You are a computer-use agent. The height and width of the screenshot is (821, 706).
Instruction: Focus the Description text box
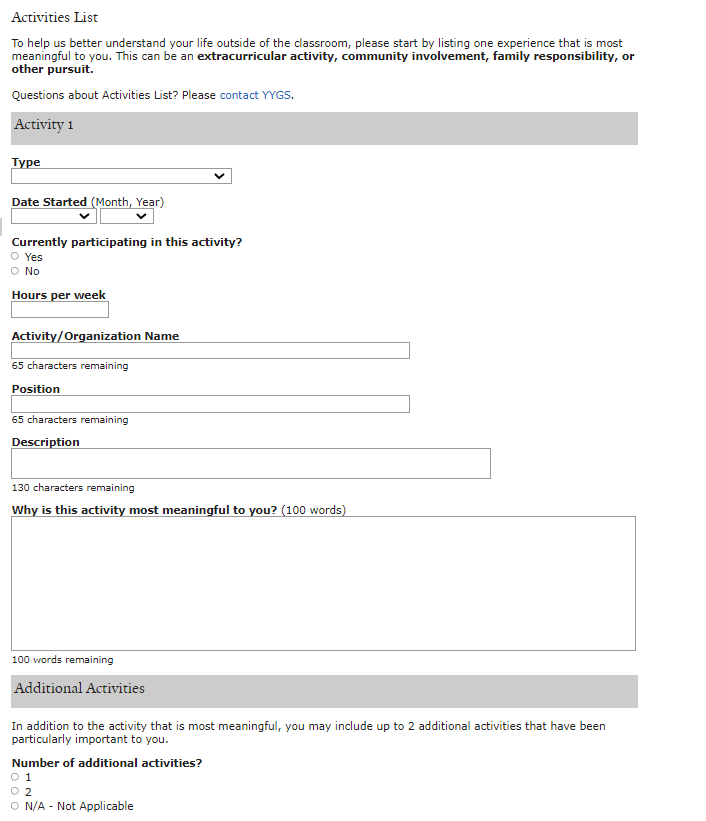coord(250,463)
